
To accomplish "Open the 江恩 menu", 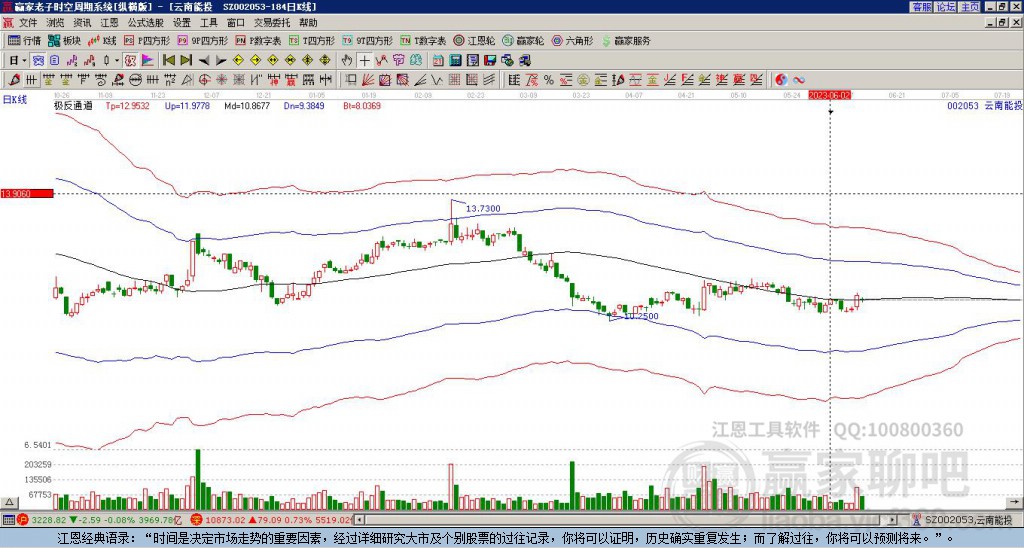I will 110,23.
